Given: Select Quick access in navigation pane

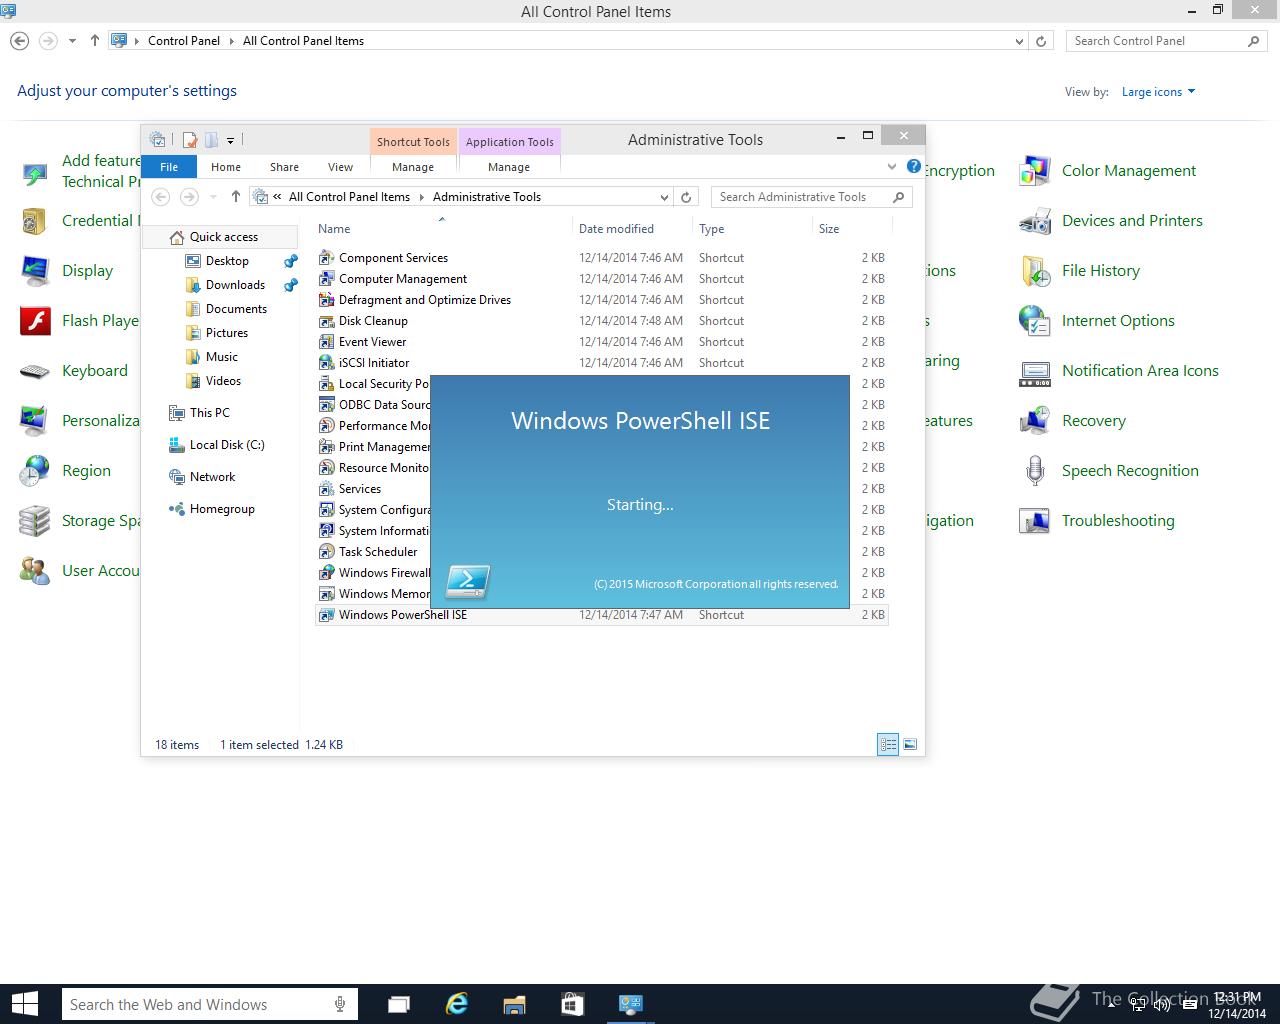Looking at the screenshot, I should pos(224,237).
